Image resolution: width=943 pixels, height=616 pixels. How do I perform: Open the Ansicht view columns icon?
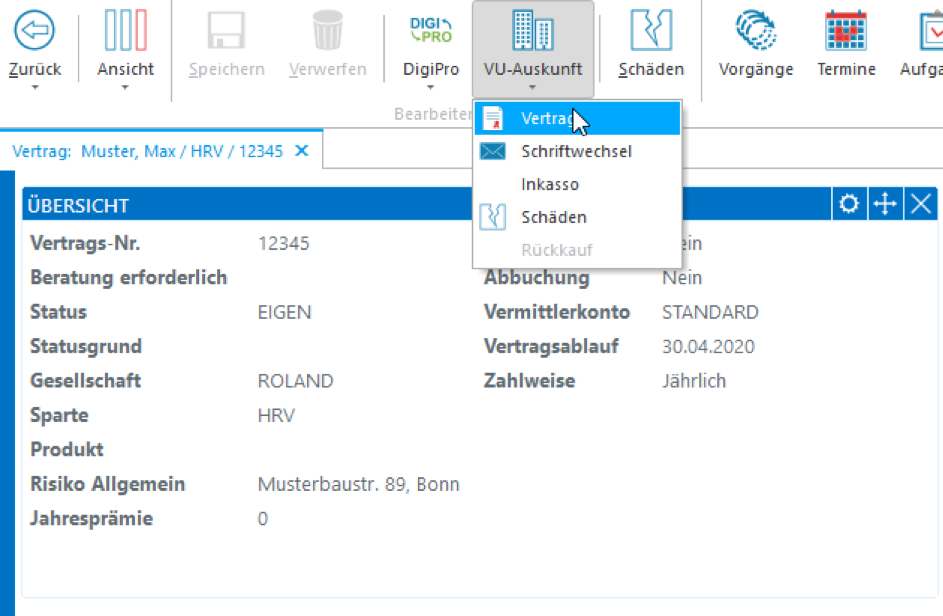[x=125, y=31]
